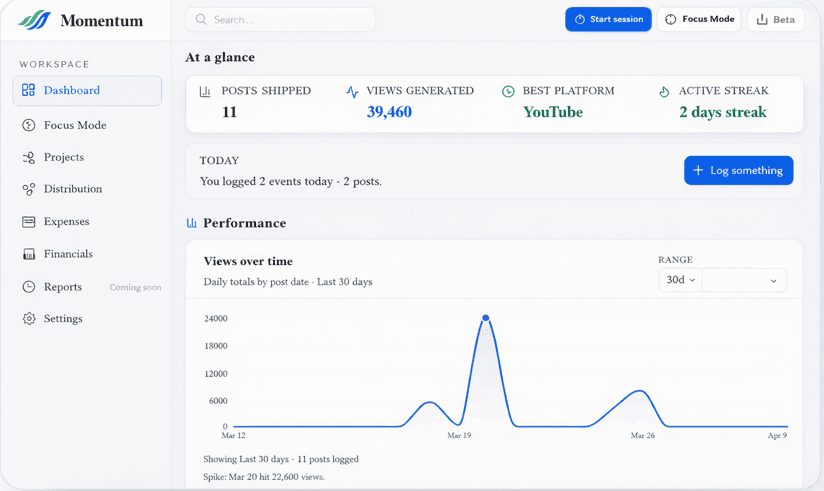Click the Best Platform circle icon

point(508,91)
